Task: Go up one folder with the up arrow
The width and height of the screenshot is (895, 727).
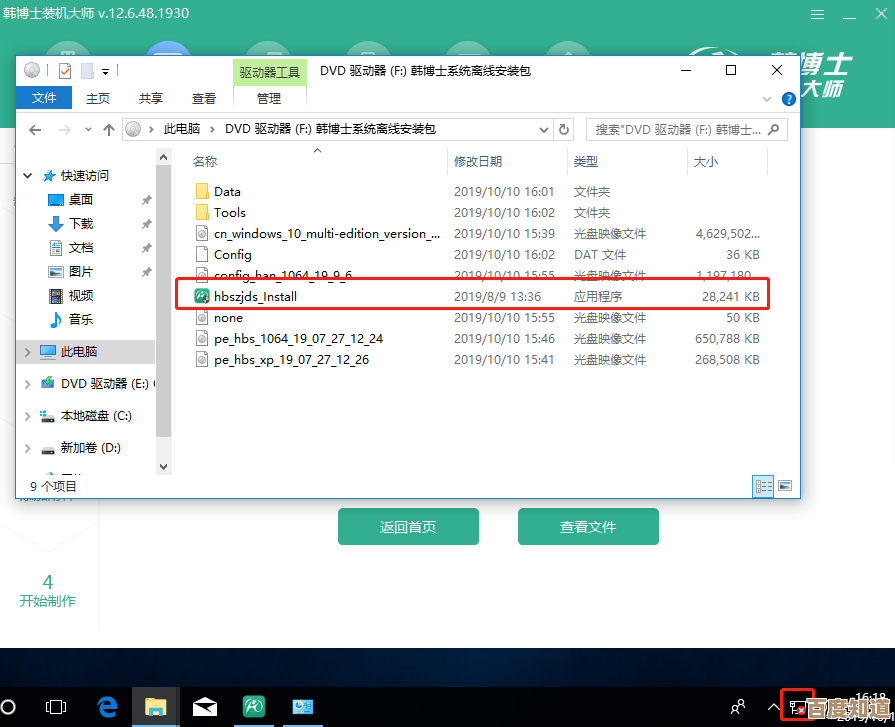Action: pos(109,129)
